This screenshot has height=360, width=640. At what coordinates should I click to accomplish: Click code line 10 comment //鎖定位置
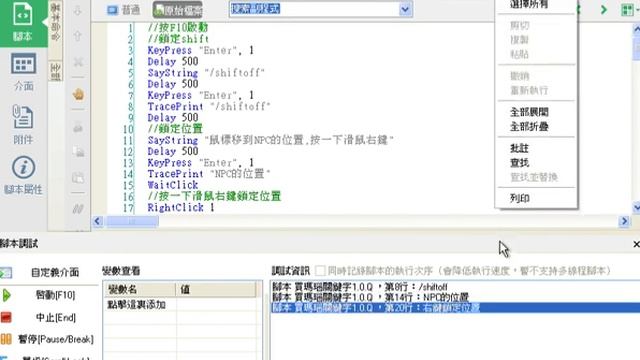point(175,129)
